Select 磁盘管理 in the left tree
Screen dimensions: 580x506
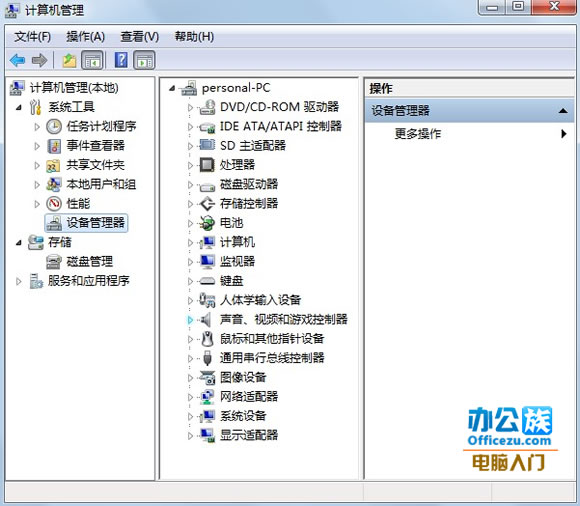pos(90,262)
